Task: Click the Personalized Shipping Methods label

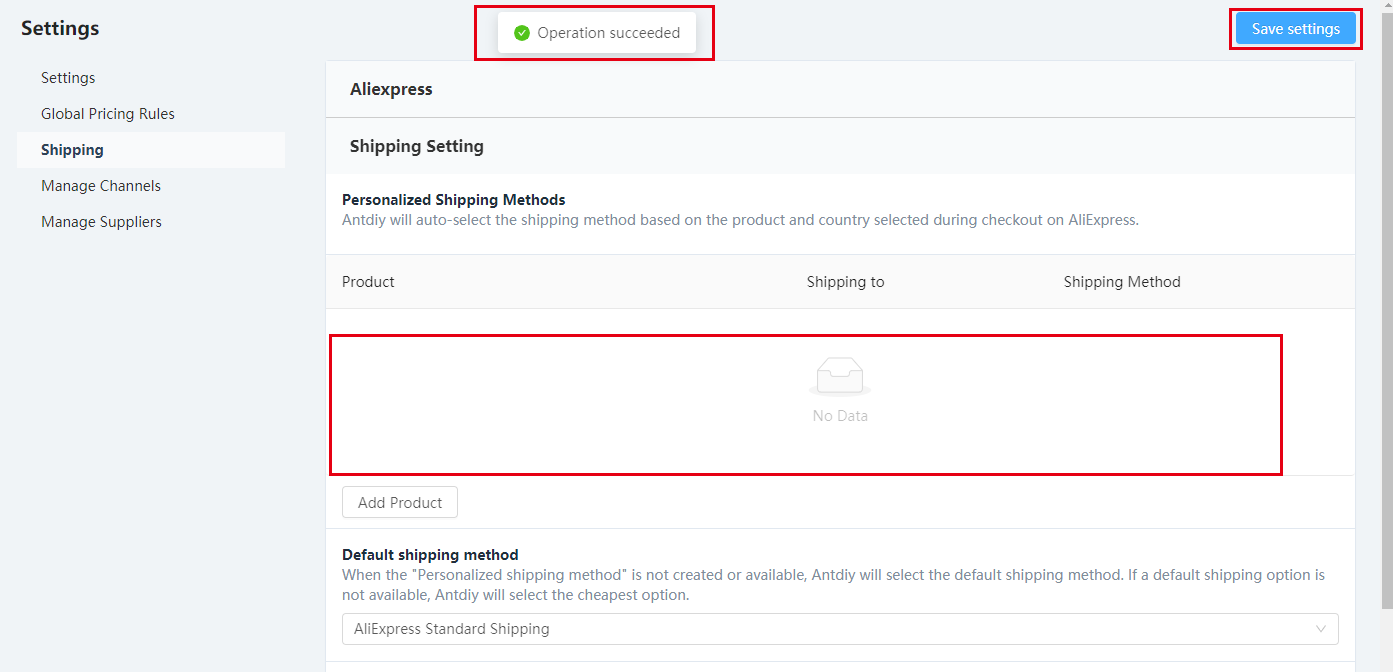Action: [x=454, y=200]
